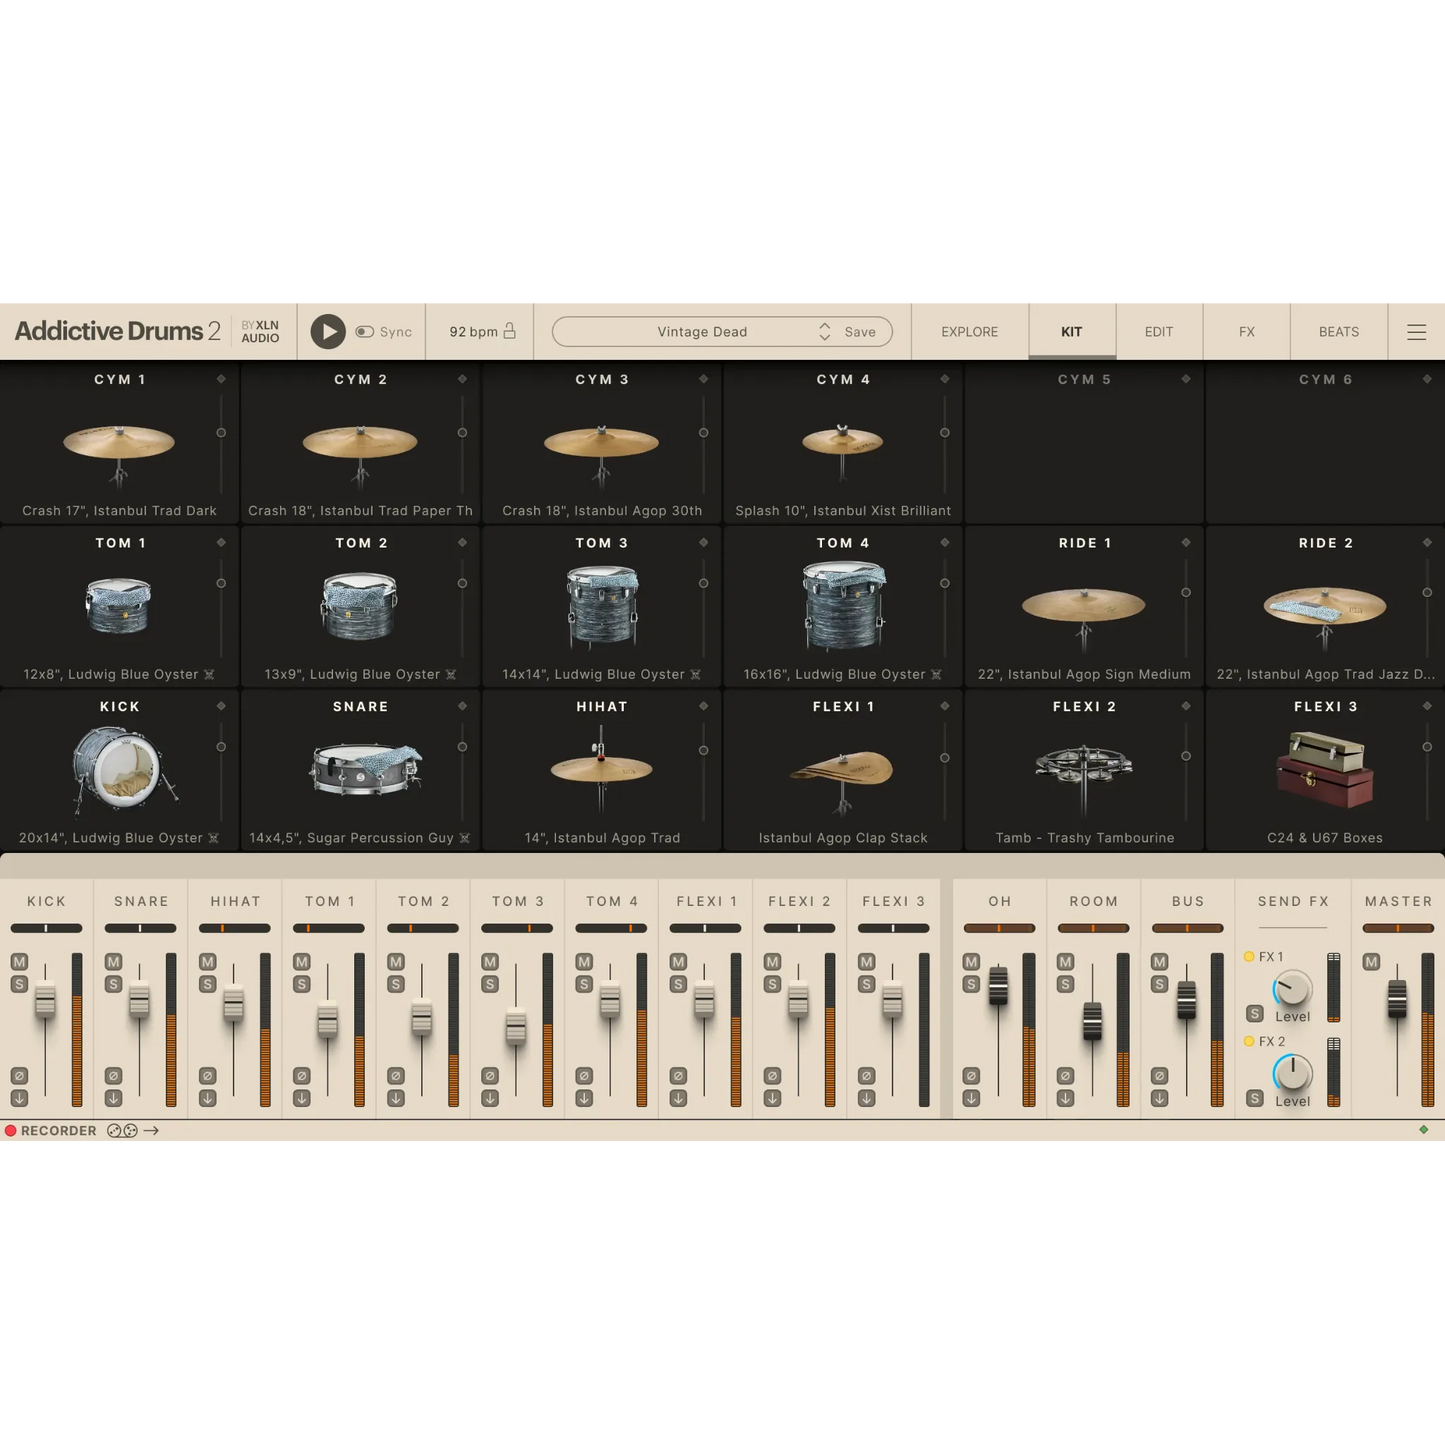Click the phase invert icon on the Kick channel
1445x1445 pixels.
(17, 1075)
